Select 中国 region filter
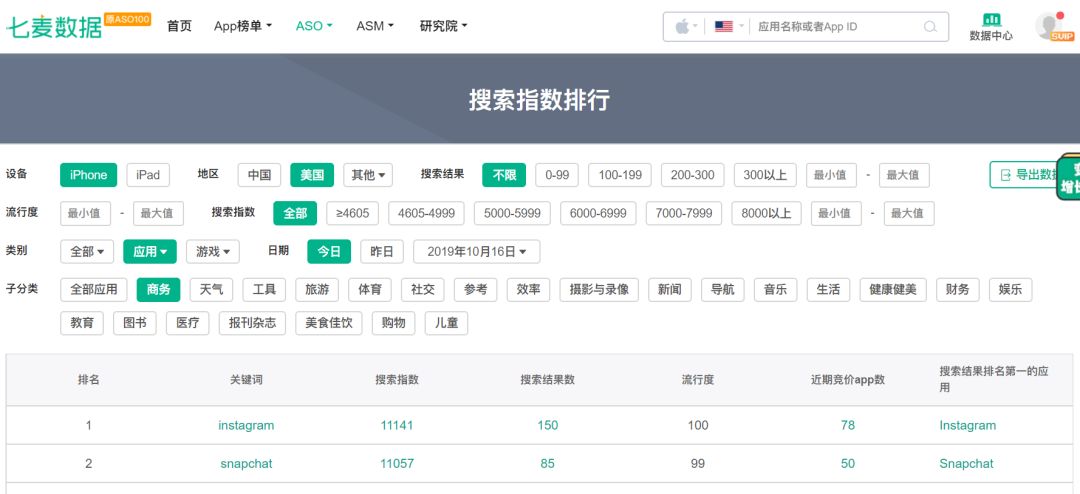1080x494 pixels. click(x=259, y=175)
